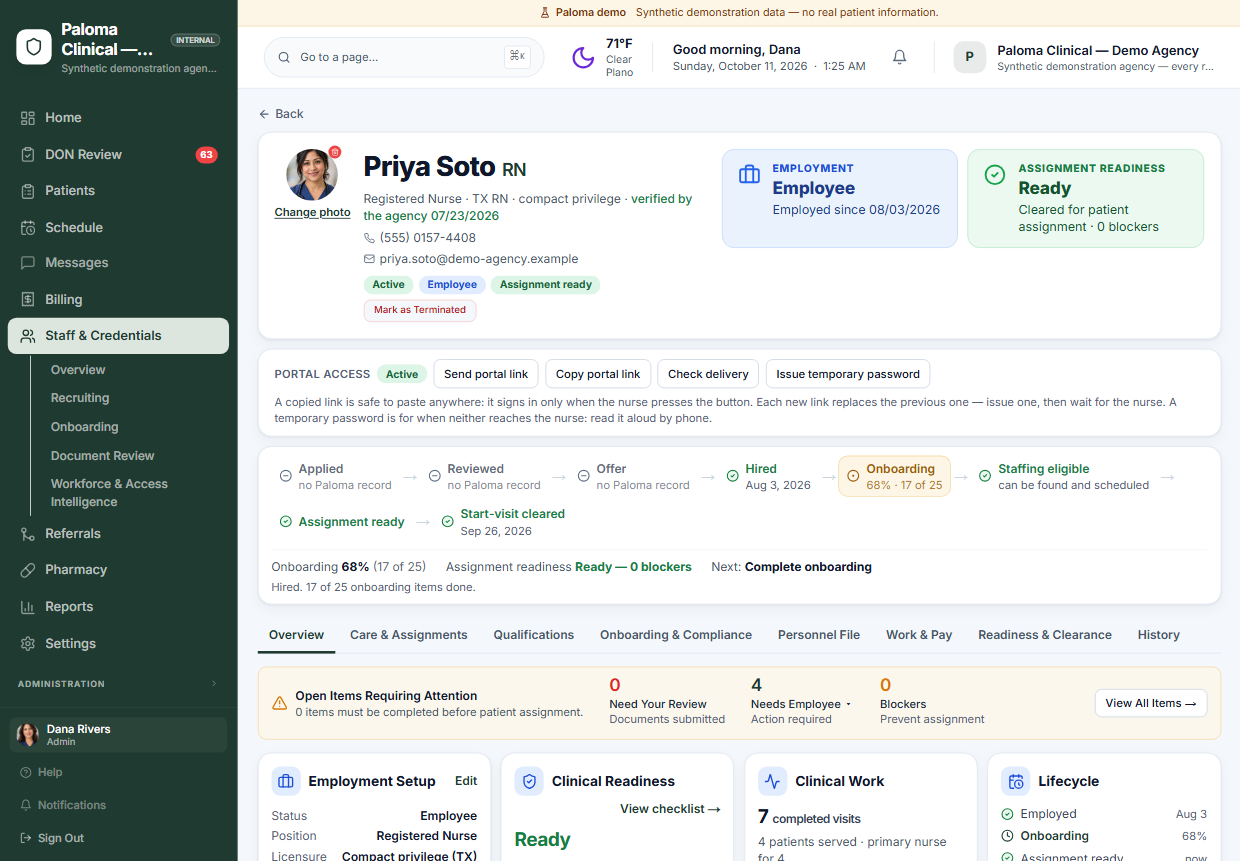Click the Employment Setup briefcase icon

[x=286, y=781]
